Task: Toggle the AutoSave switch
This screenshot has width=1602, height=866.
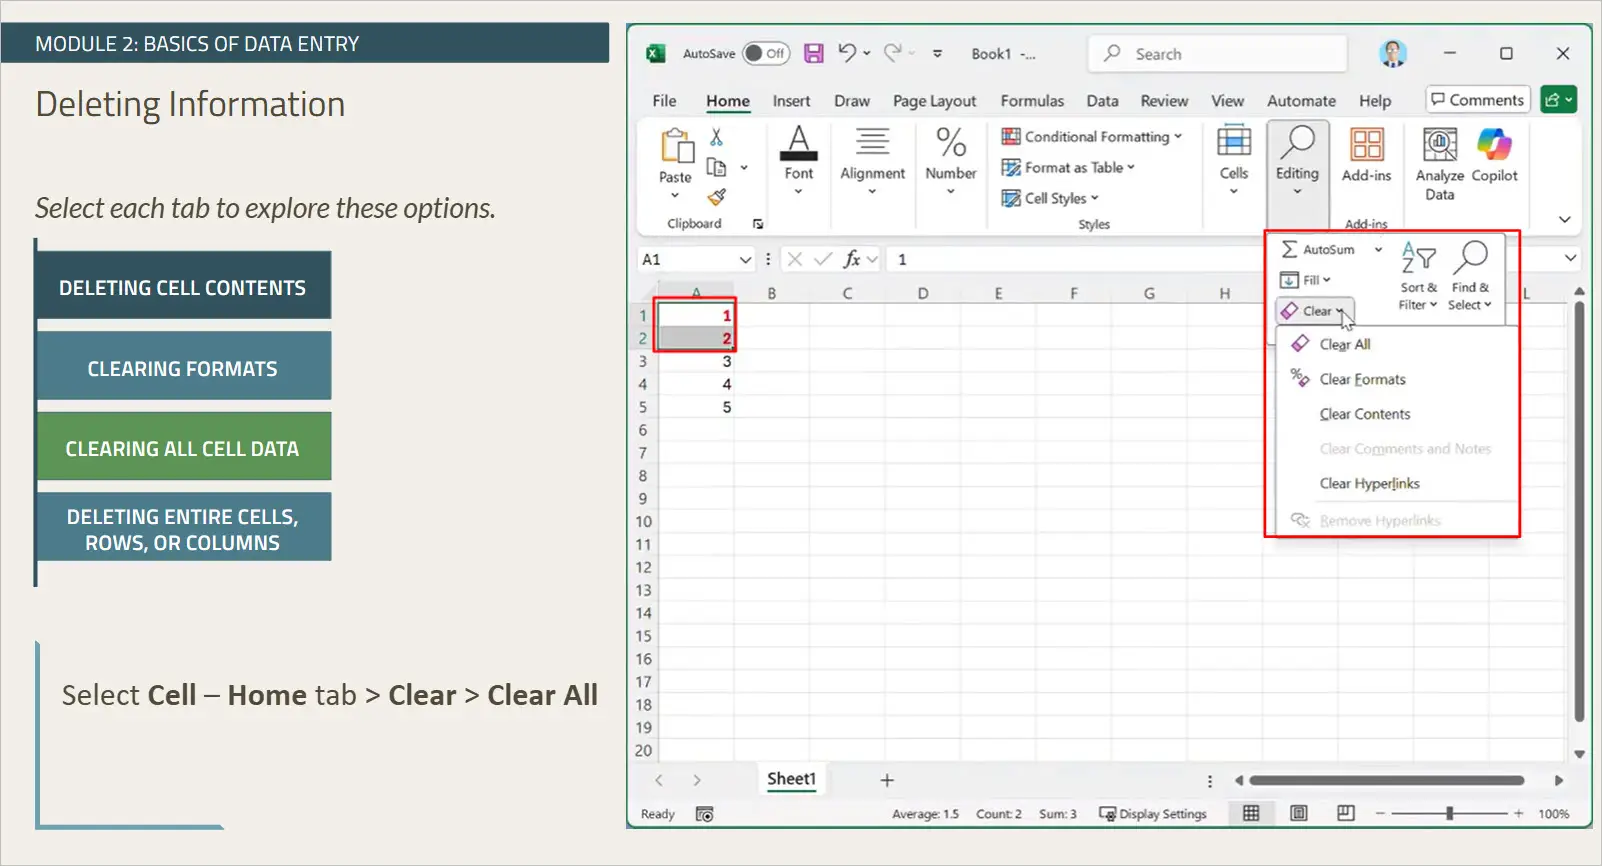Action: tap(766, 54)
